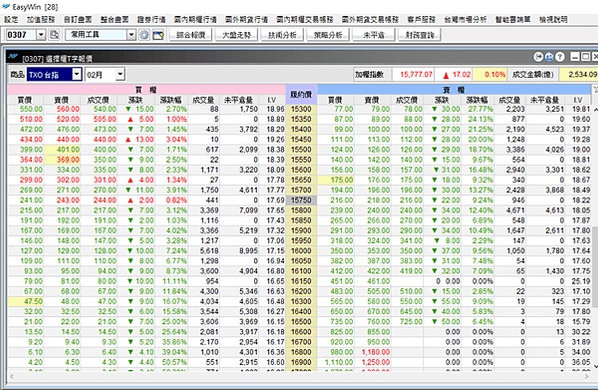The width and height of the screenshot is (598, 390).
Task: Open the question mark help icon
Action: [559, 57]
